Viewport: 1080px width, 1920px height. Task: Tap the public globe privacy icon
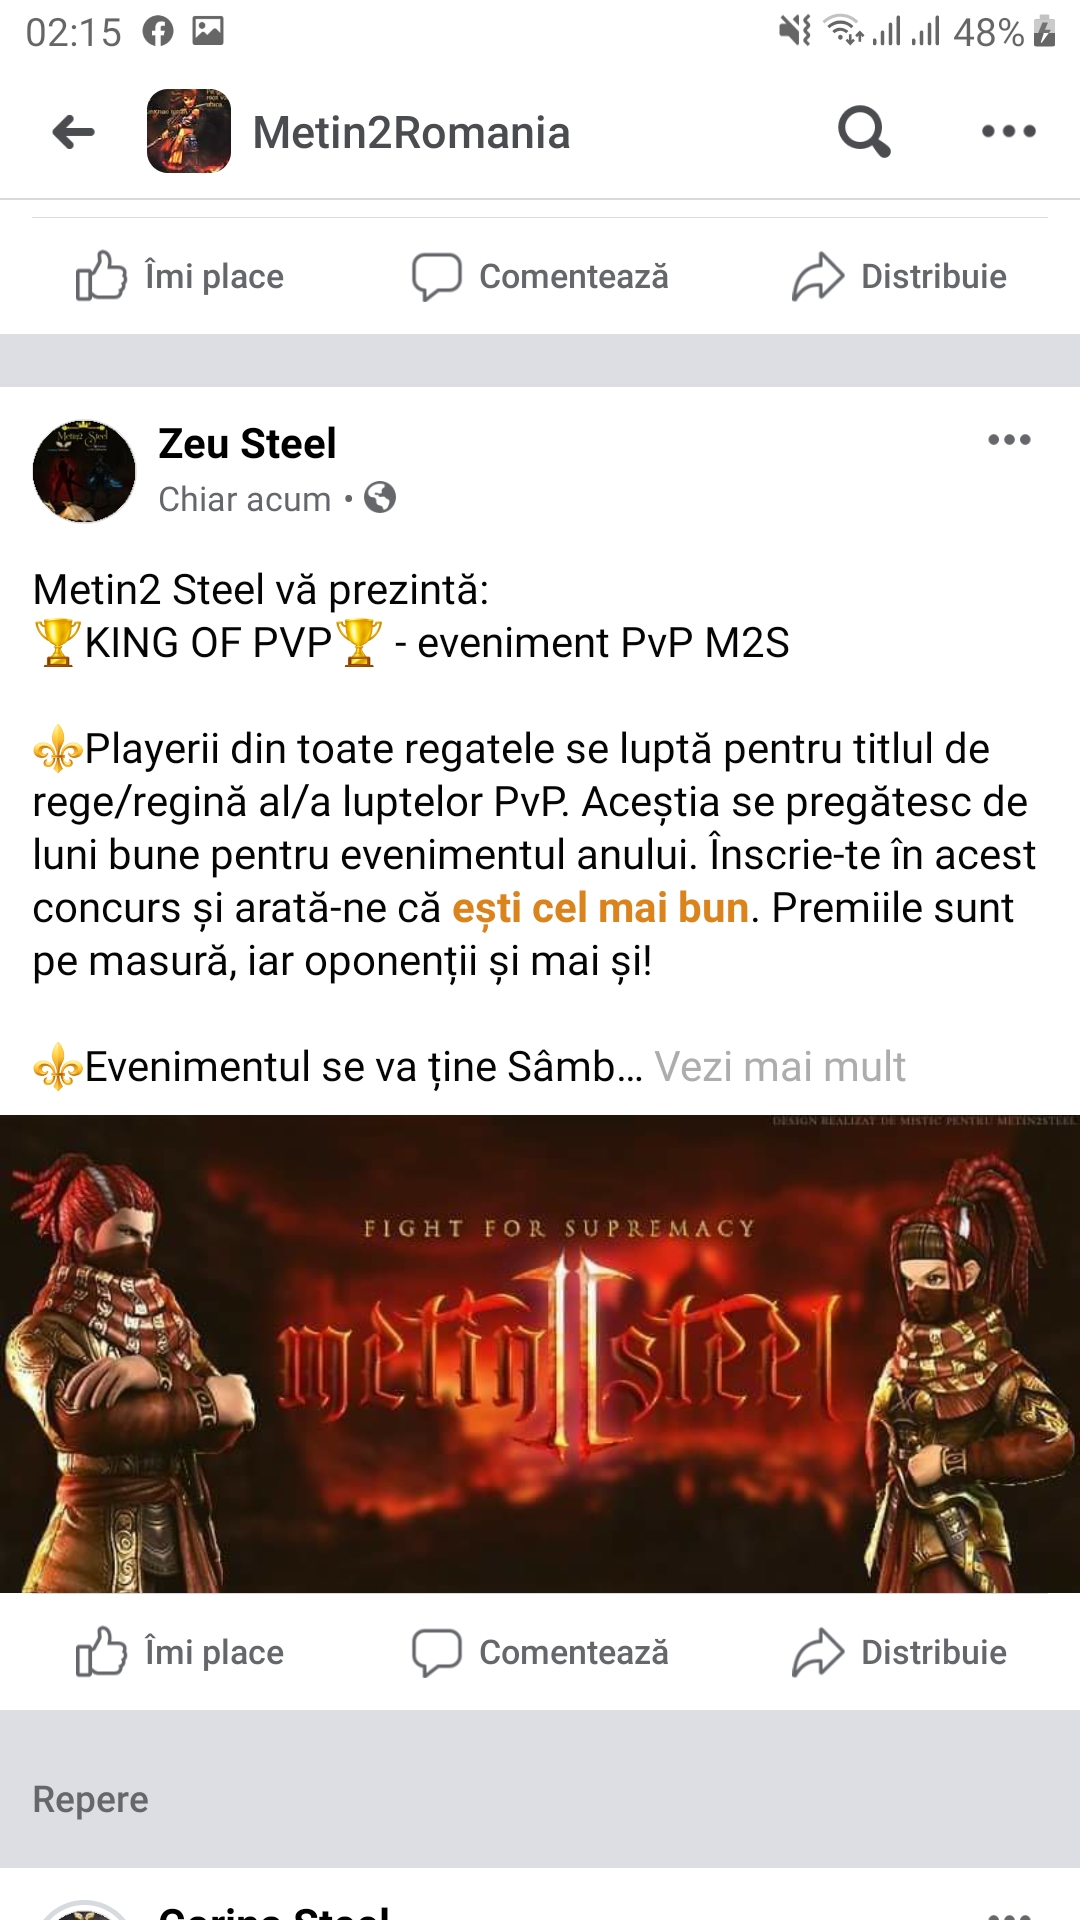380,497
